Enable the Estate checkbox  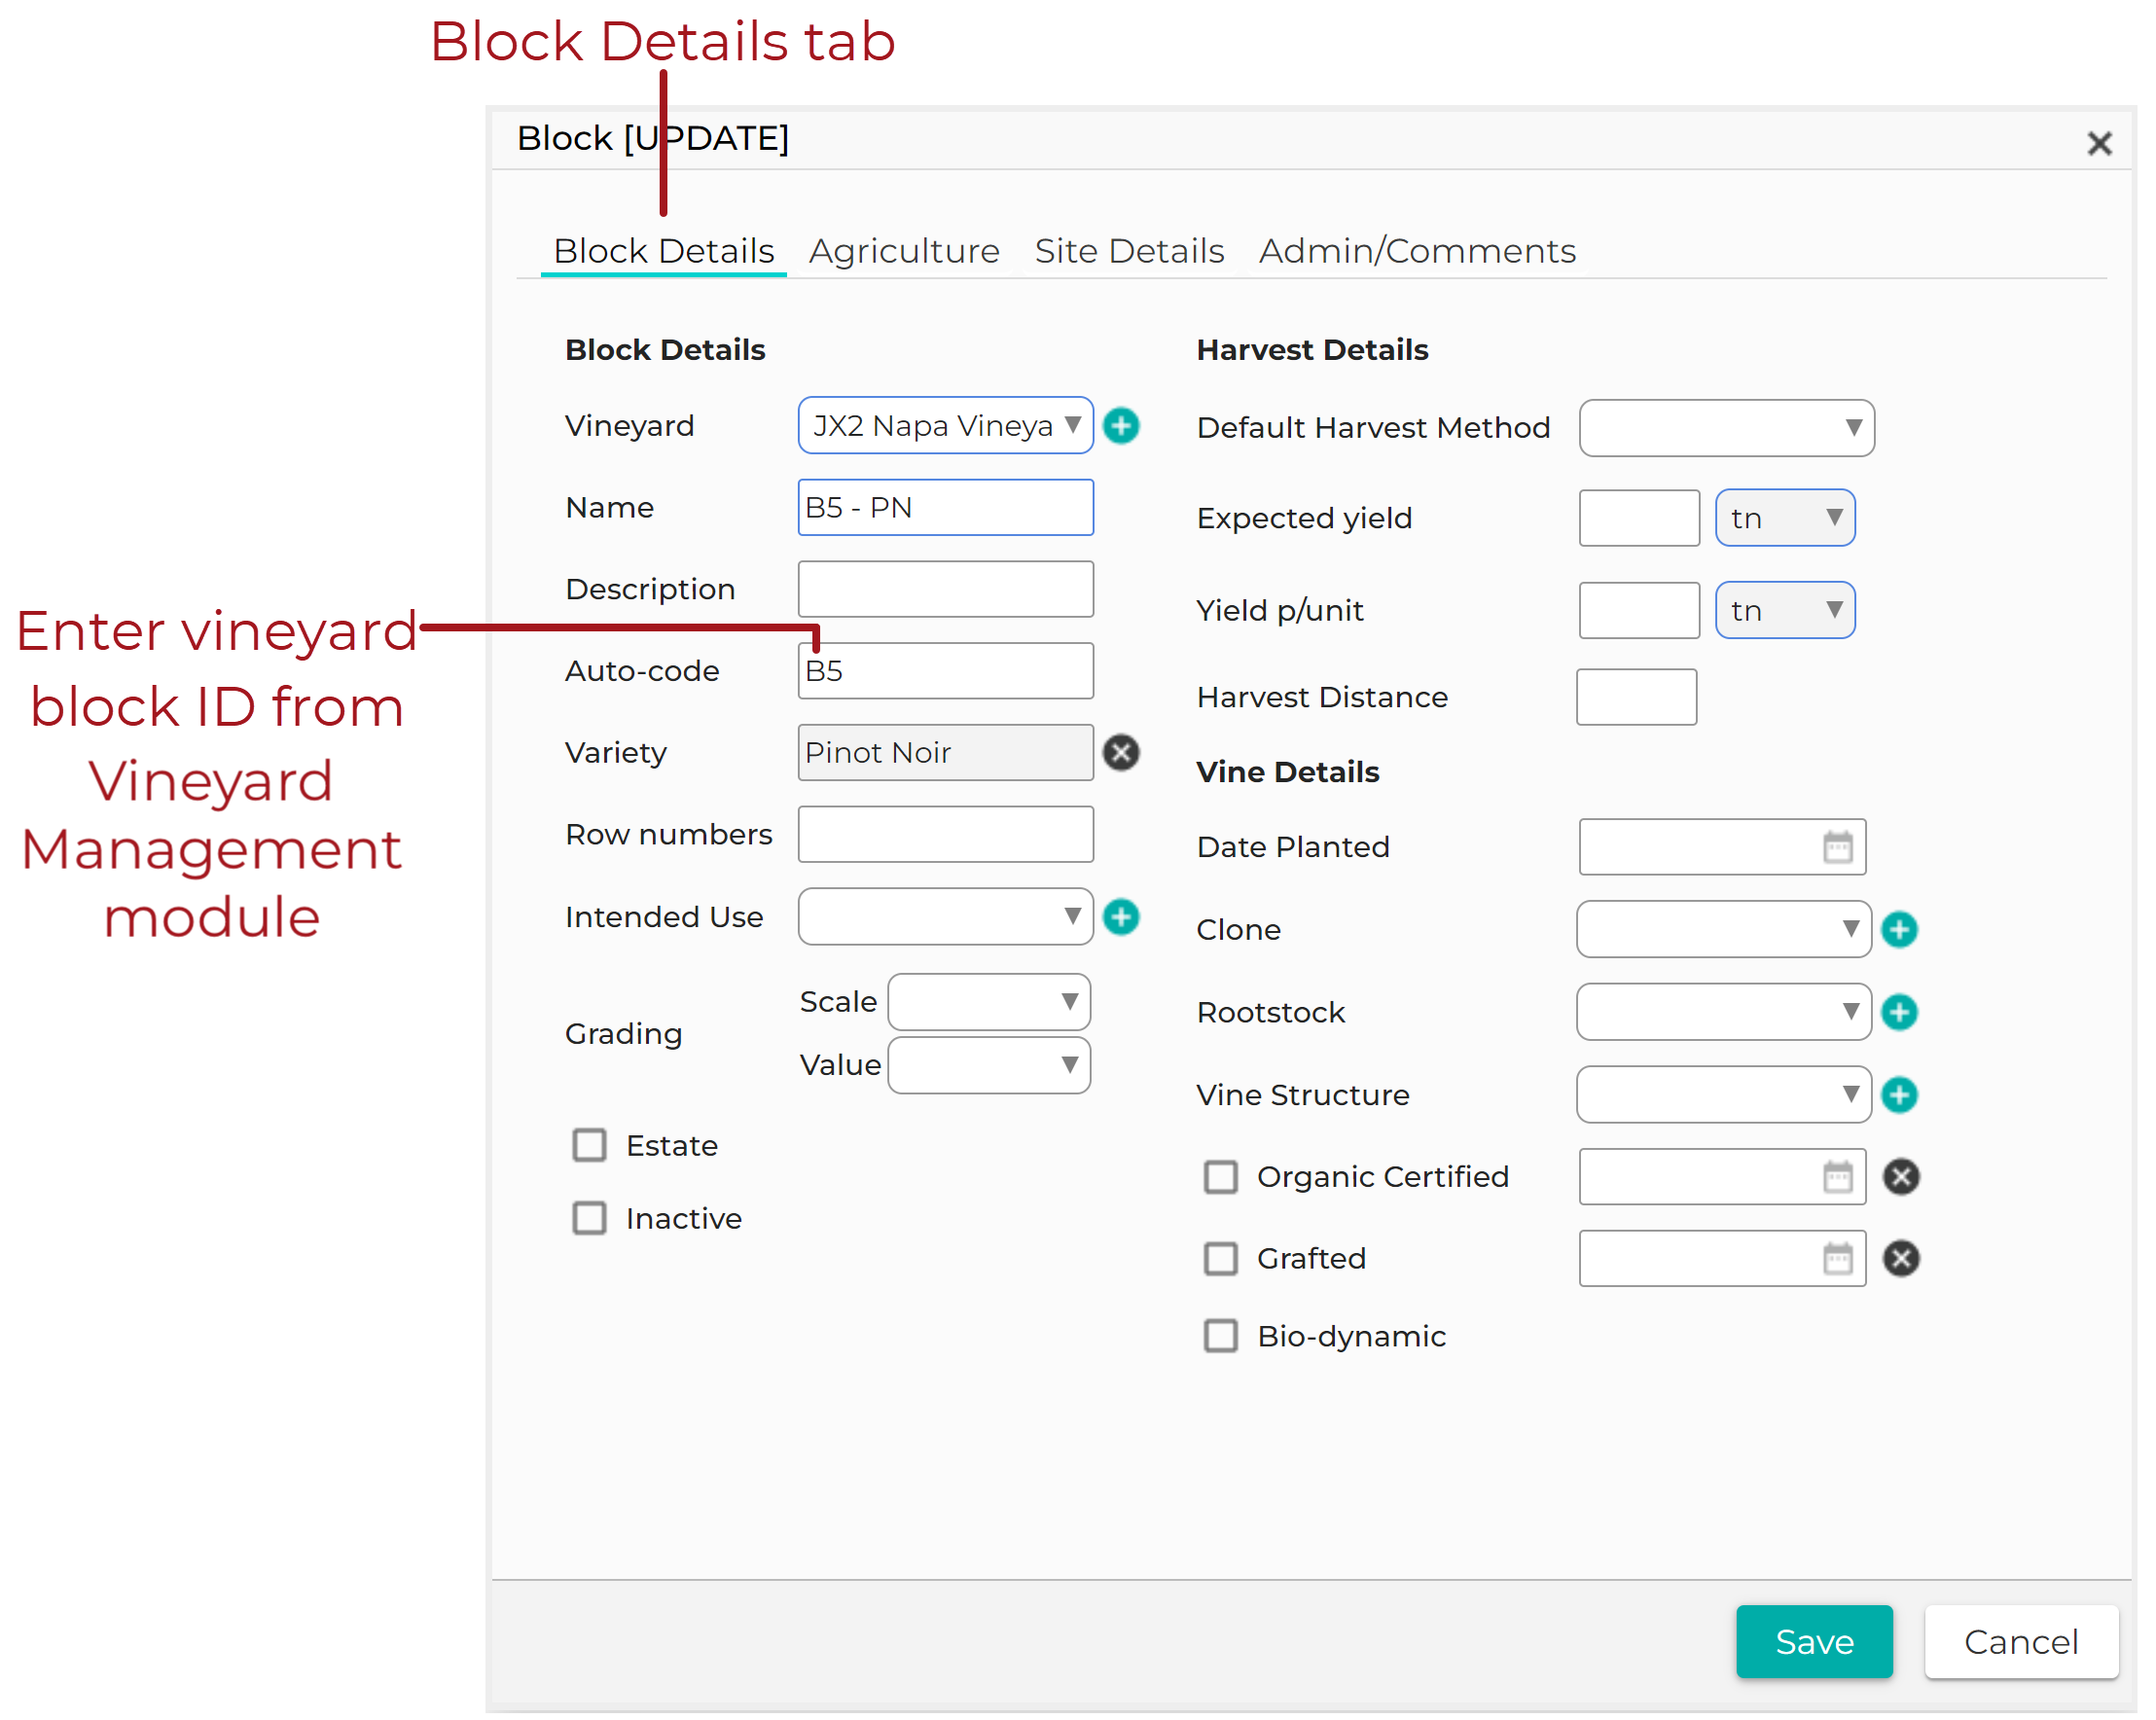[x=589, y=1145]
